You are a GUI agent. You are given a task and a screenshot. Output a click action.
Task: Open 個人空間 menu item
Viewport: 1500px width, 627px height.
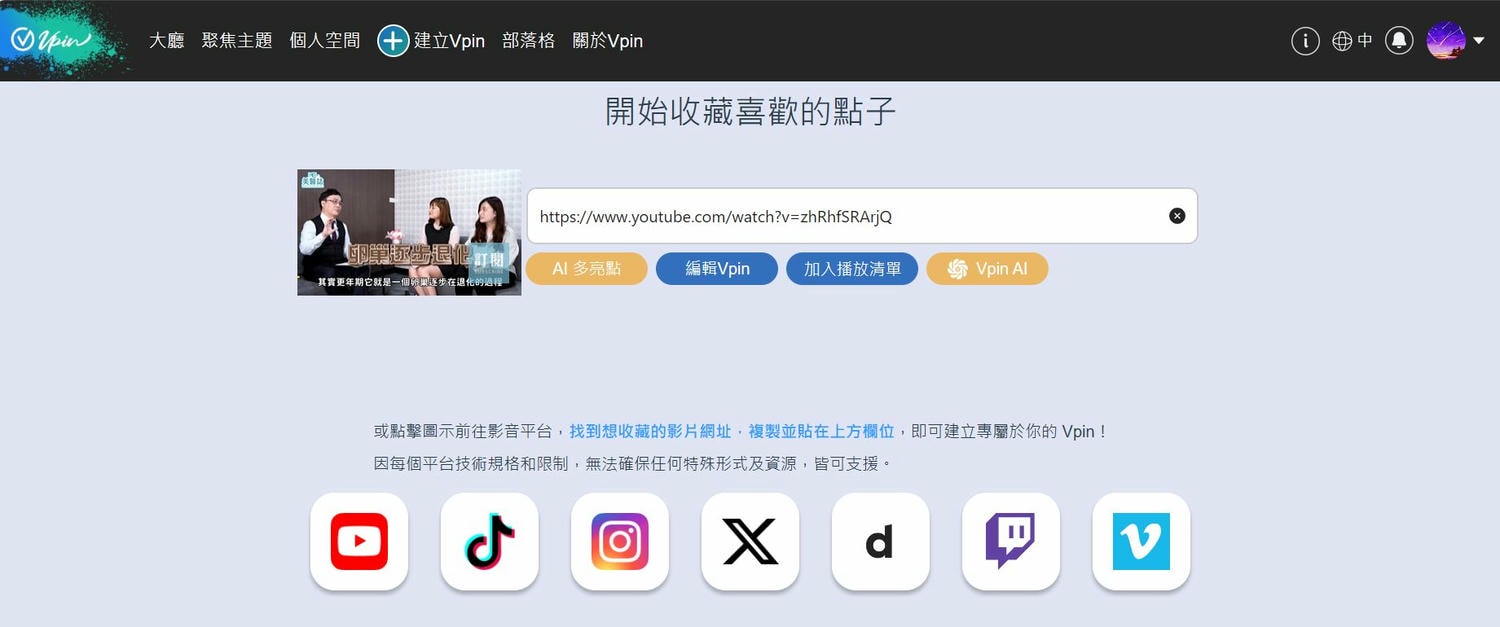[325, 41]
